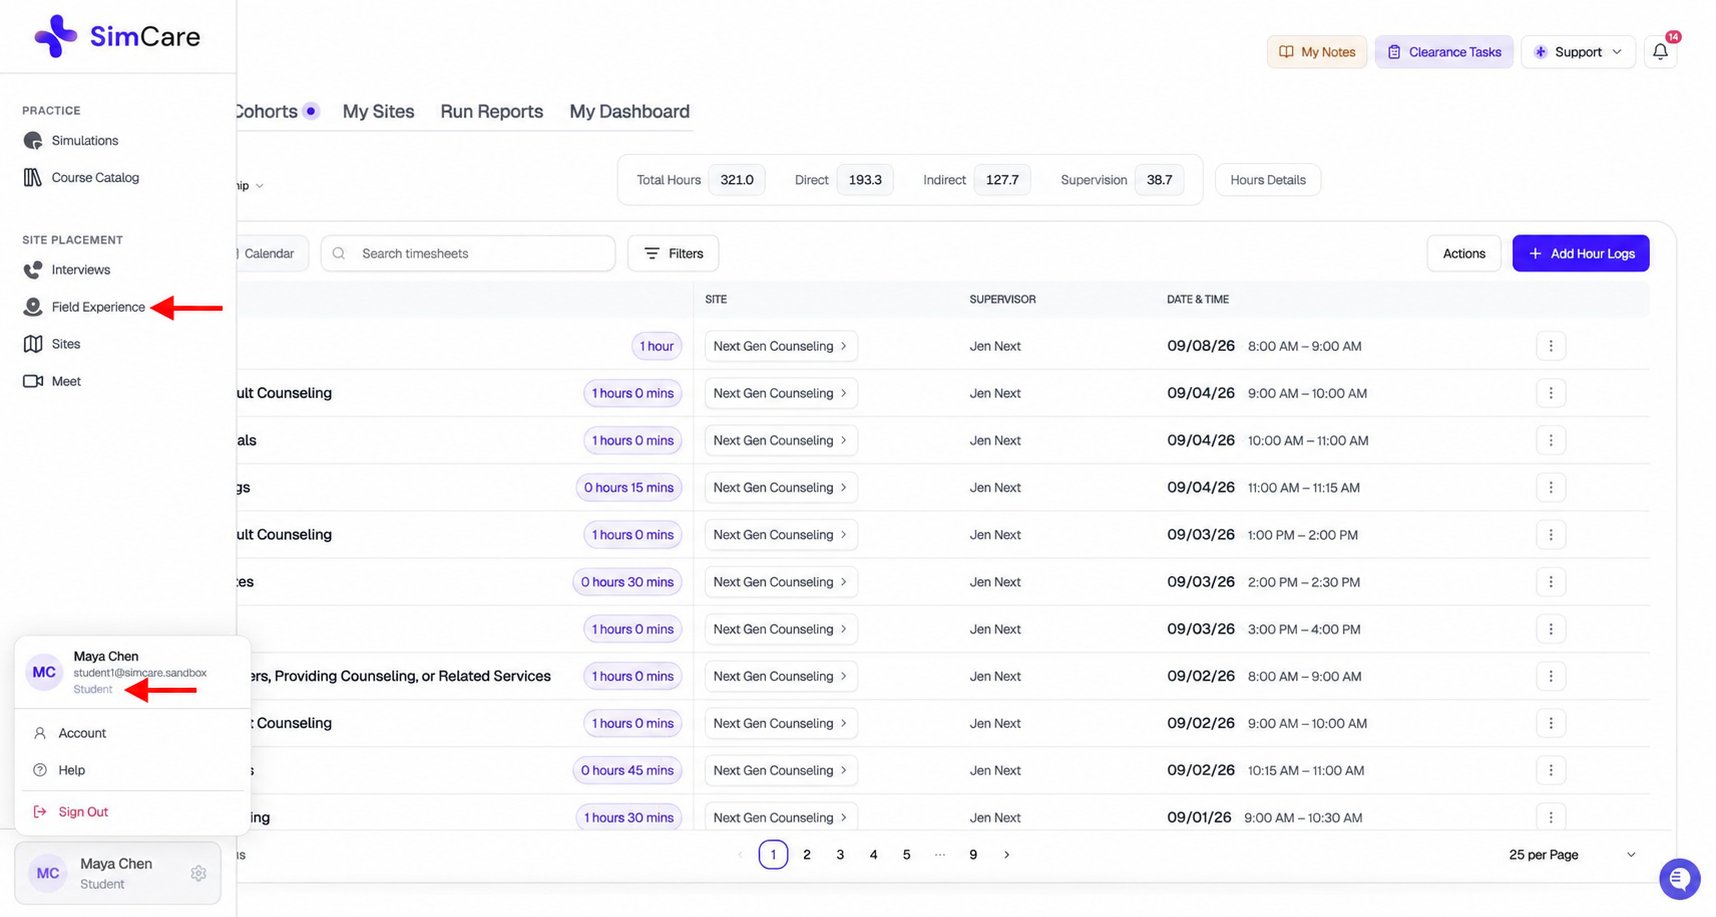Click the Maya Chen profile card
Image resolution: width=1716 pixels, height=917 pixels.
coord(118,873)
